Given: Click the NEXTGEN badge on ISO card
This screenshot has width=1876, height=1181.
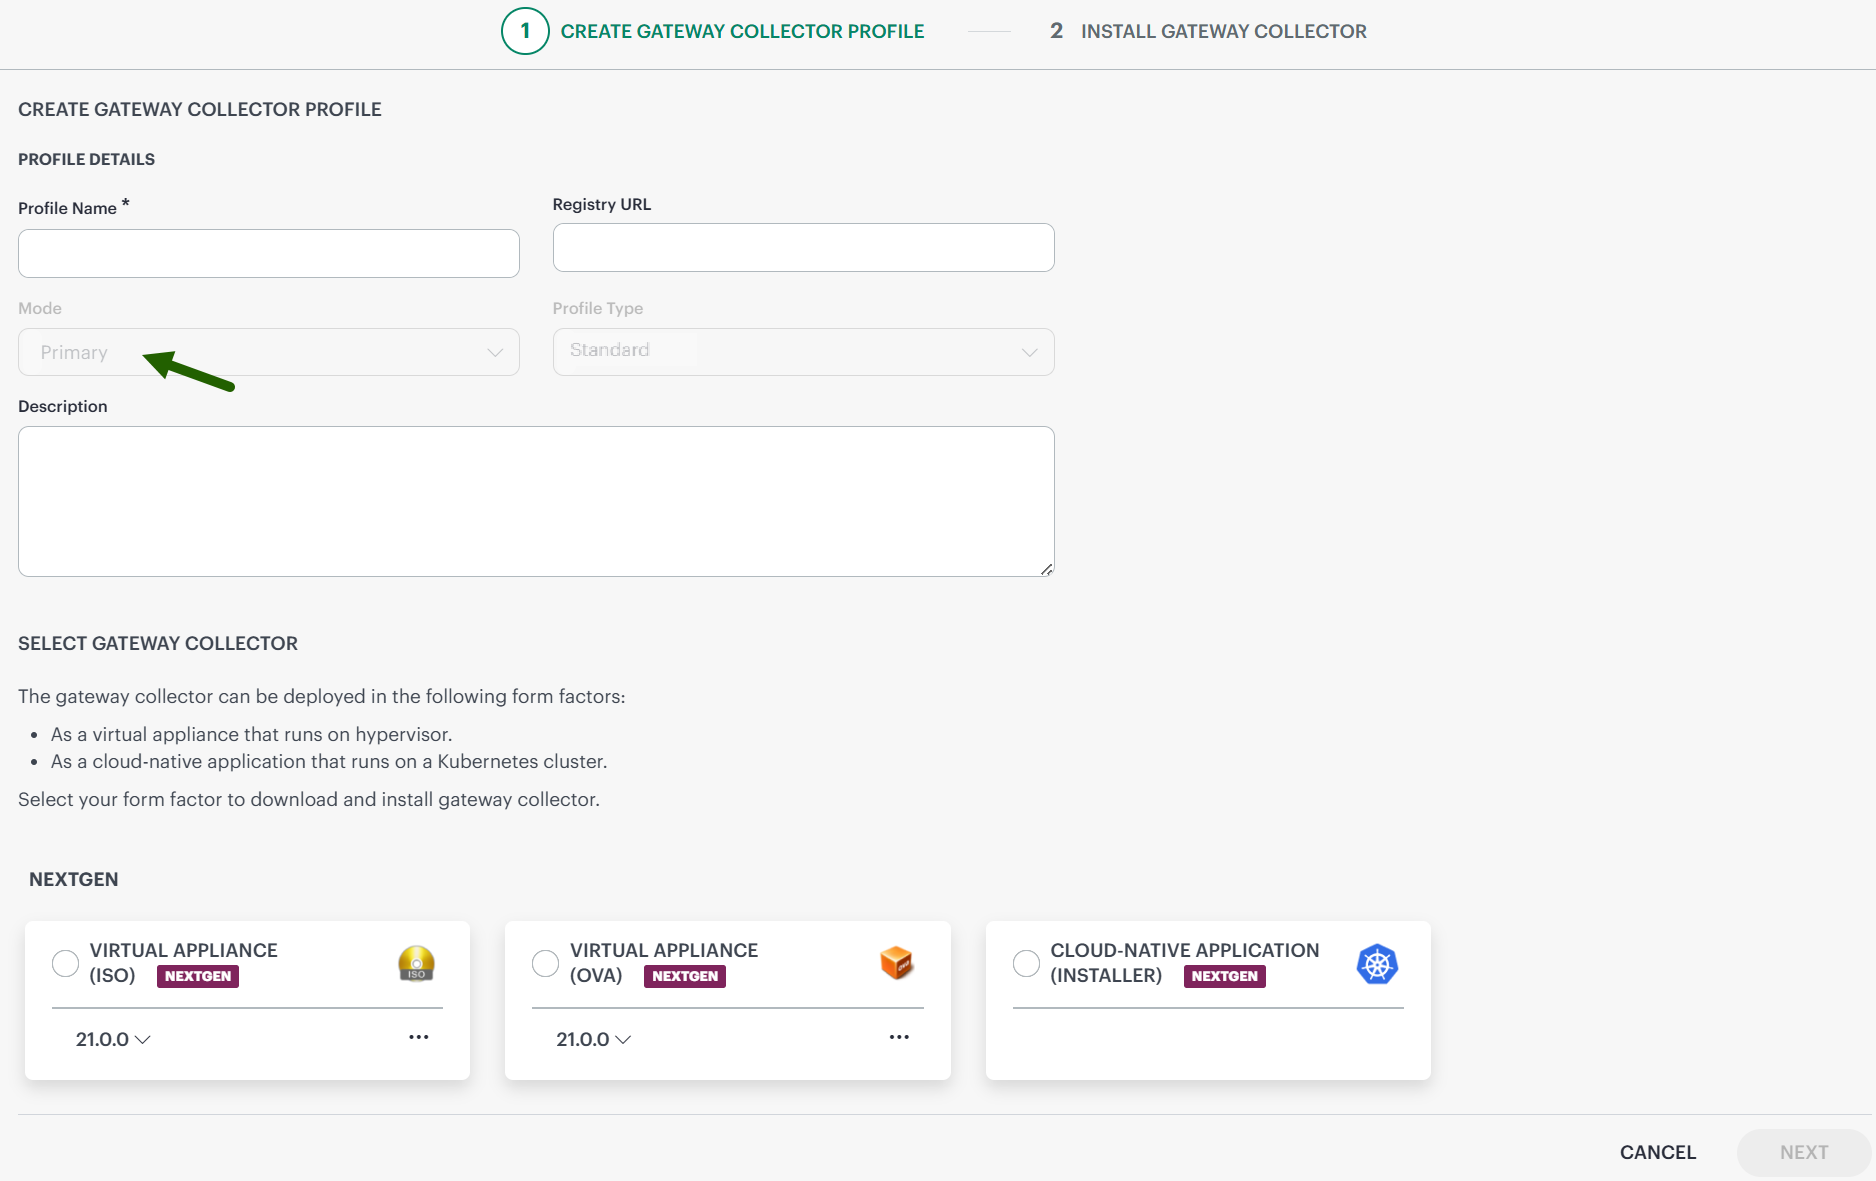Looking at the screenshot, I should pos(198,976).
